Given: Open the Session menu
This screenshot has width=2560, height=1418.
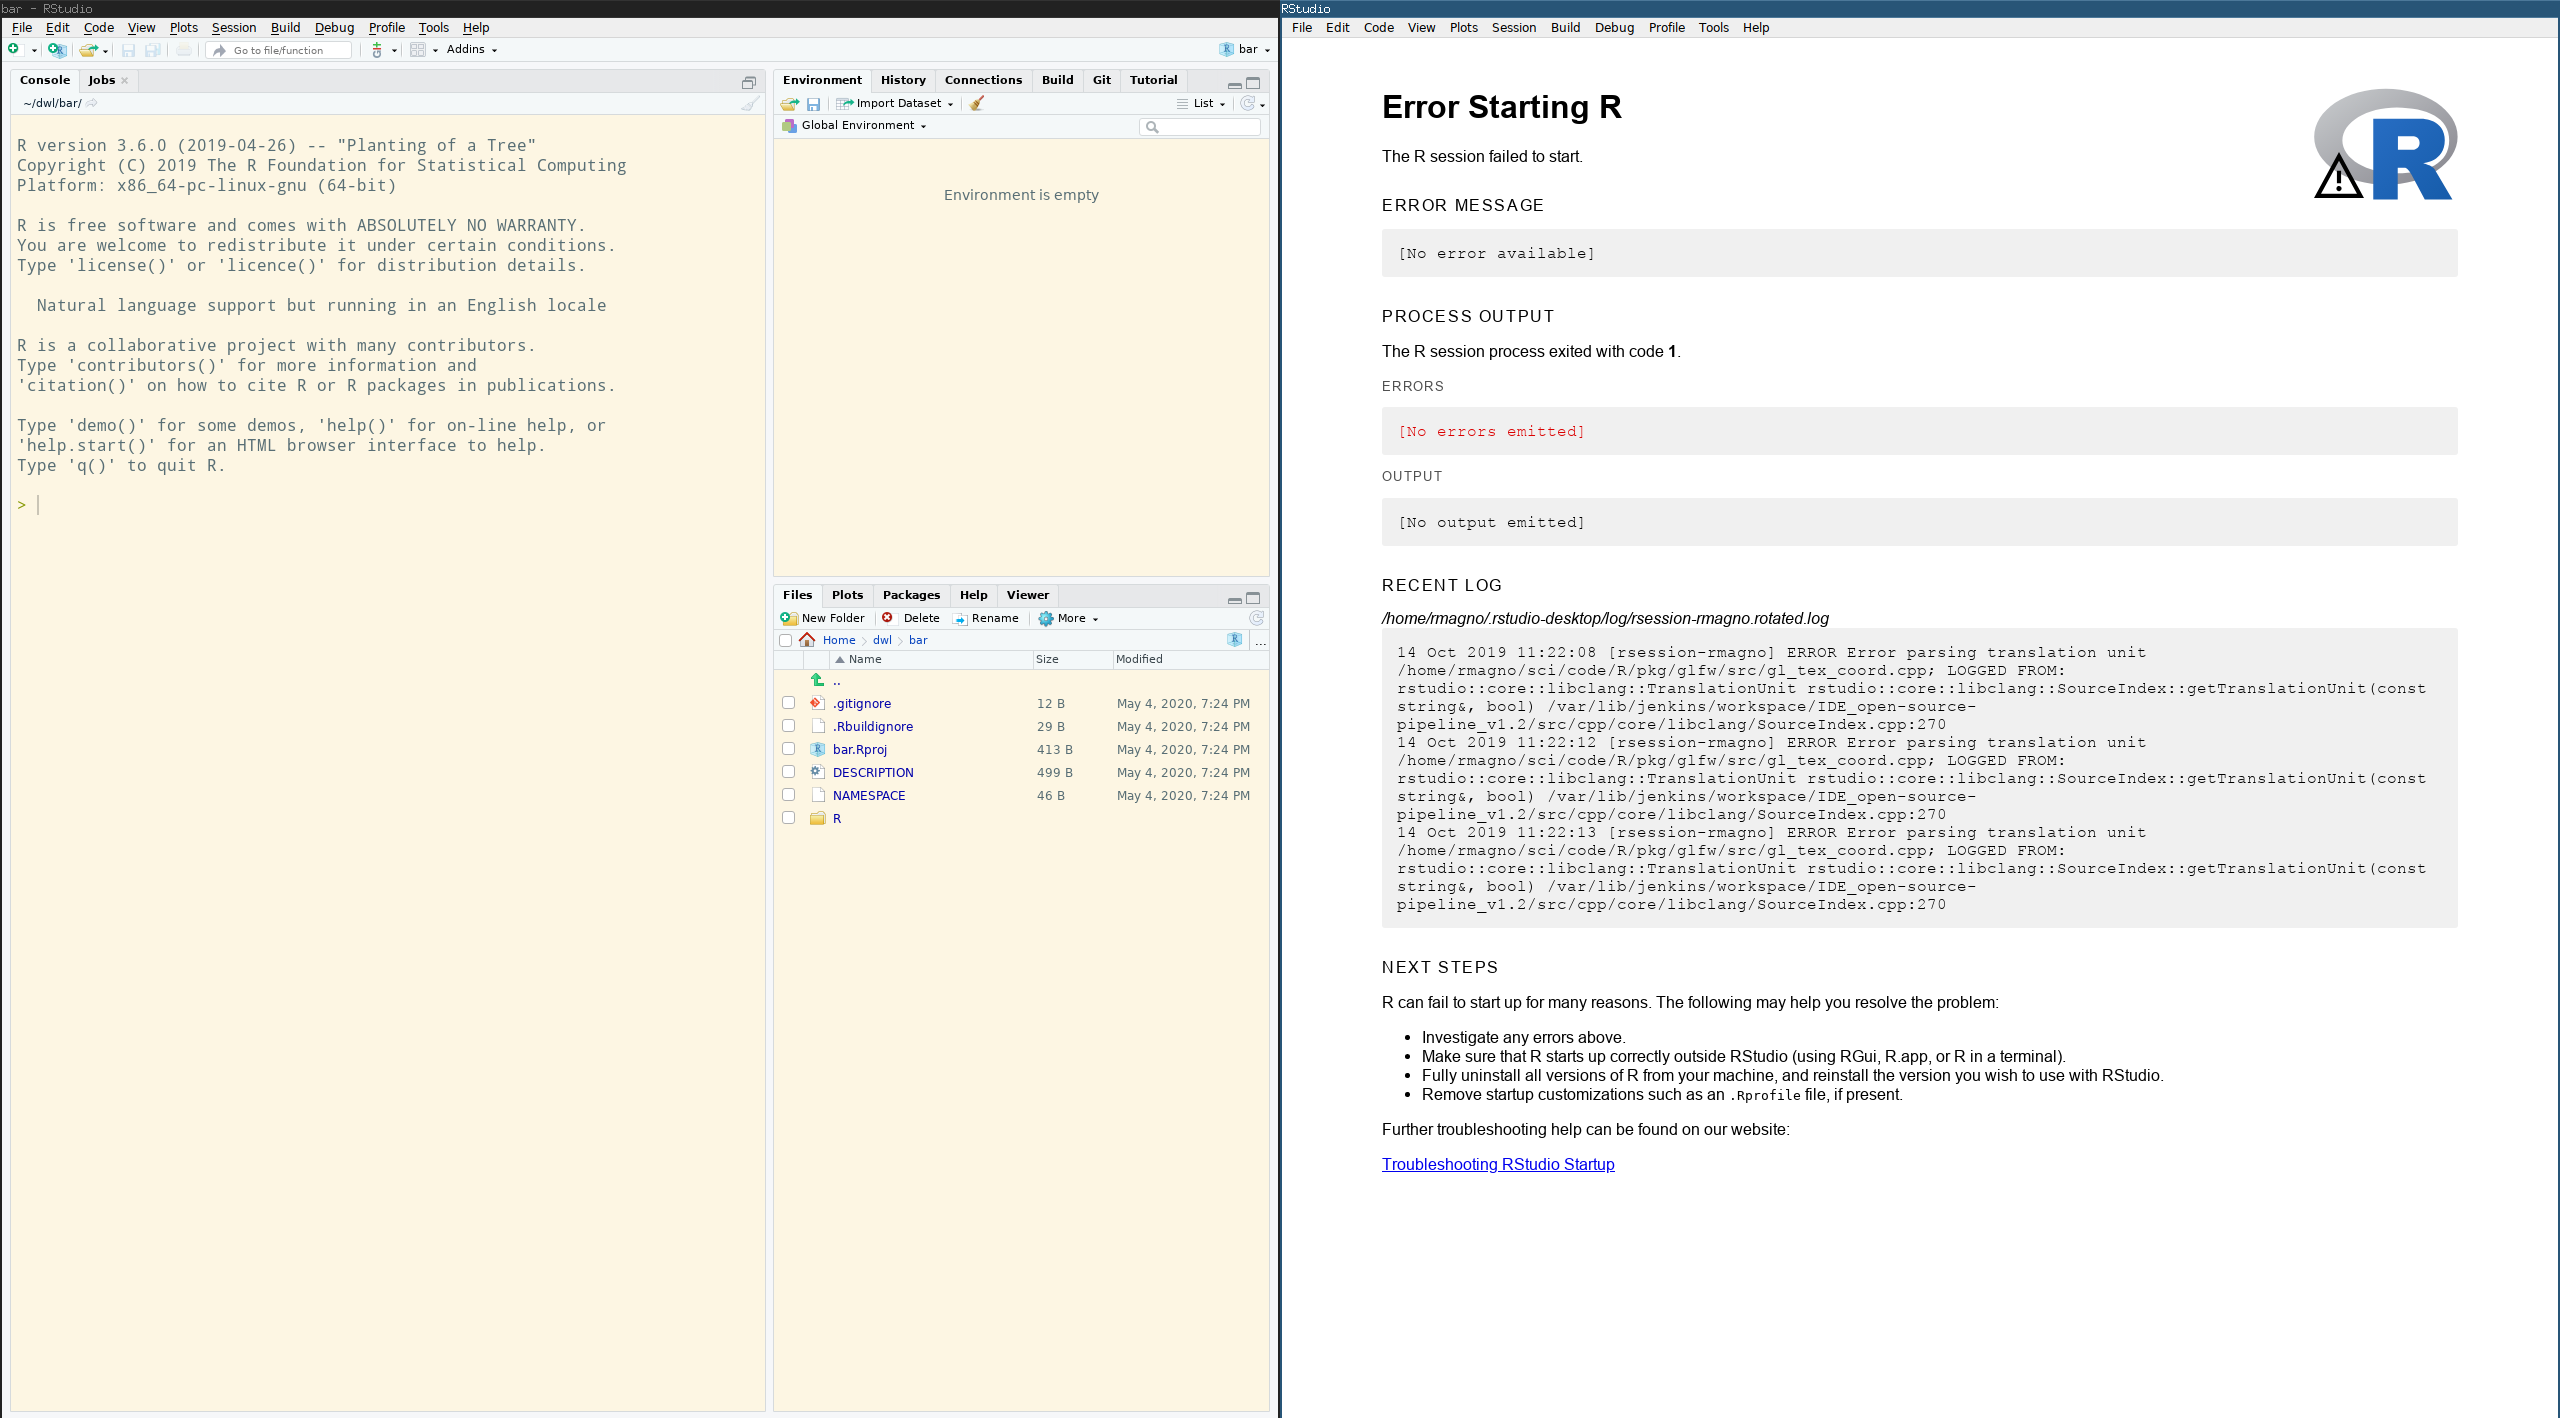Looking at the screenshot, I should [233, 27].
